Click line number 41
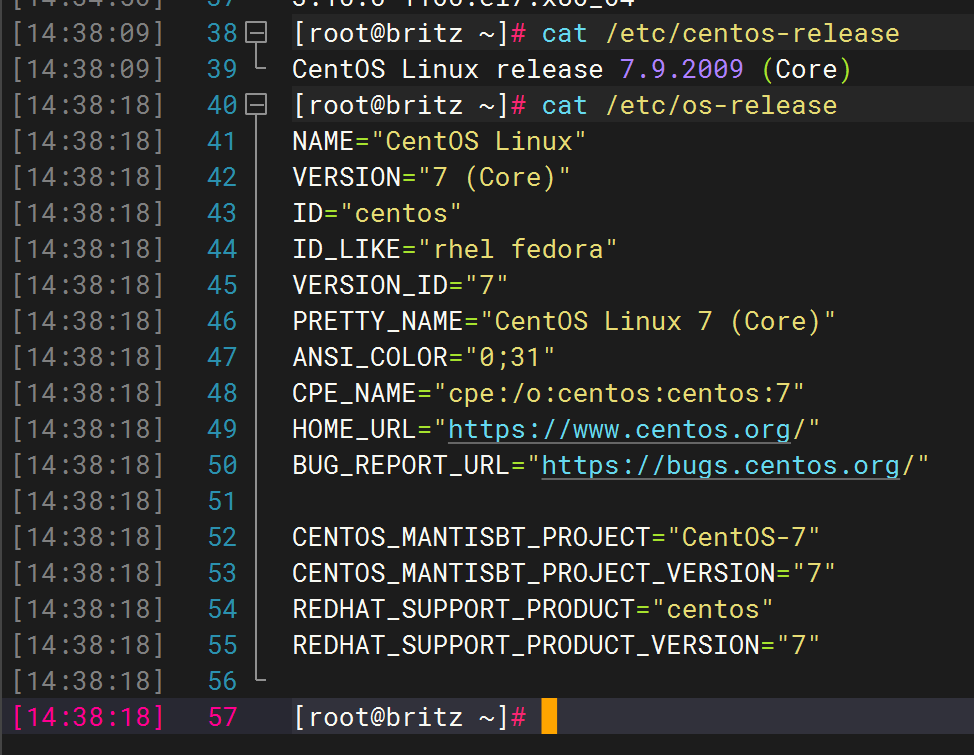The image size is (974, 755). 222,141
